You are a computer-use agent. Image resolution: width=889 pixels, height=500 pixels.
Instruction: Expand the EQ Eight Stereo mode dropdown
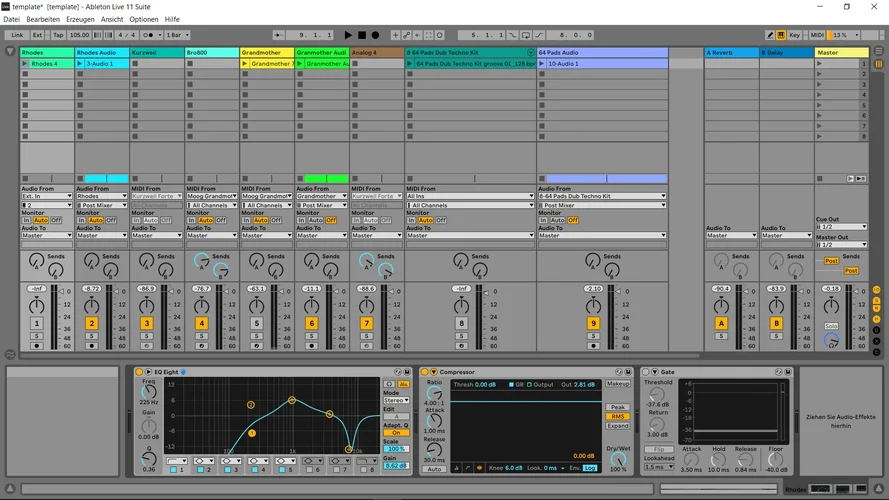(396, 400)
